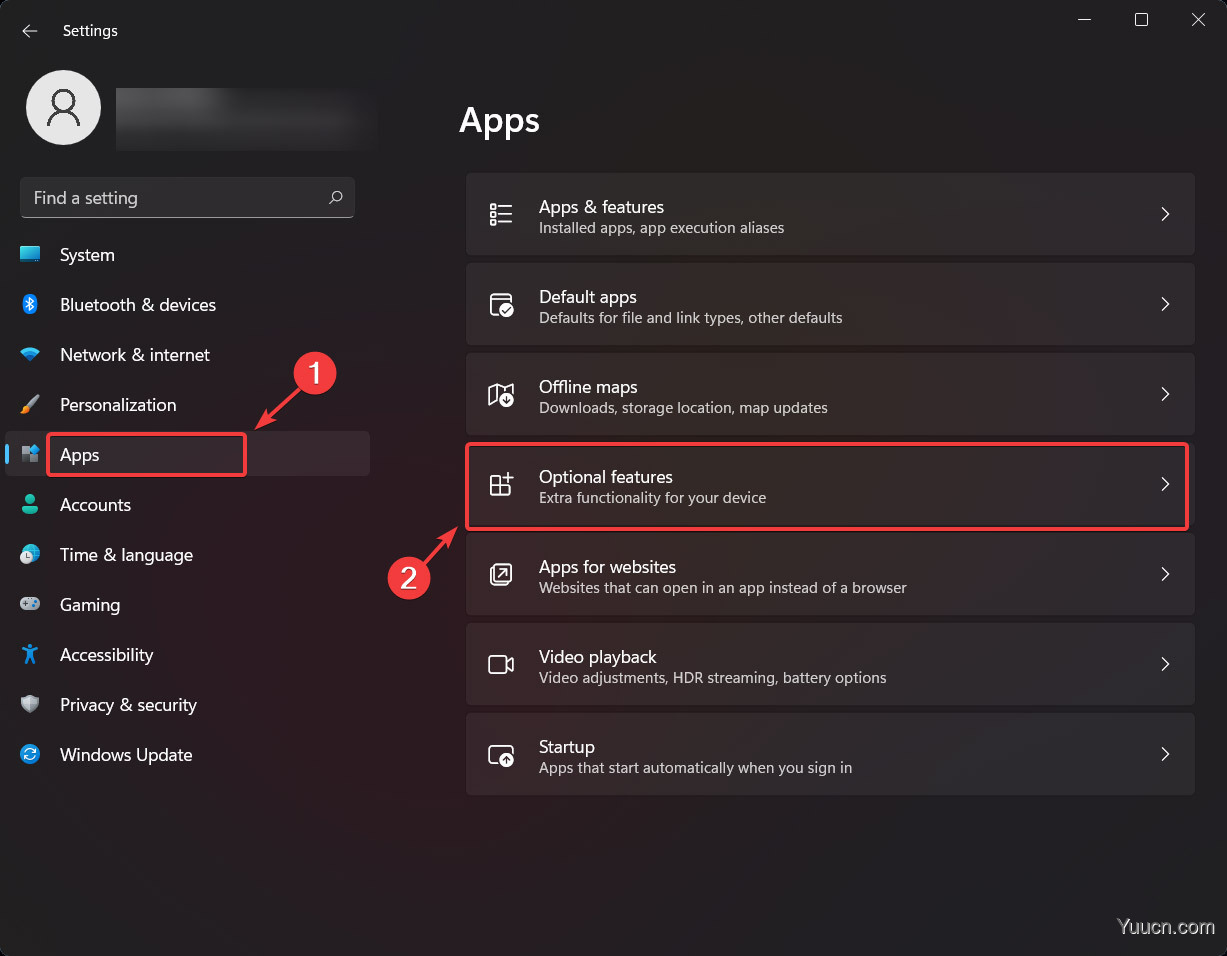
Task: Click 'Websites that can open in an app' text
Action: click(723, 588)
